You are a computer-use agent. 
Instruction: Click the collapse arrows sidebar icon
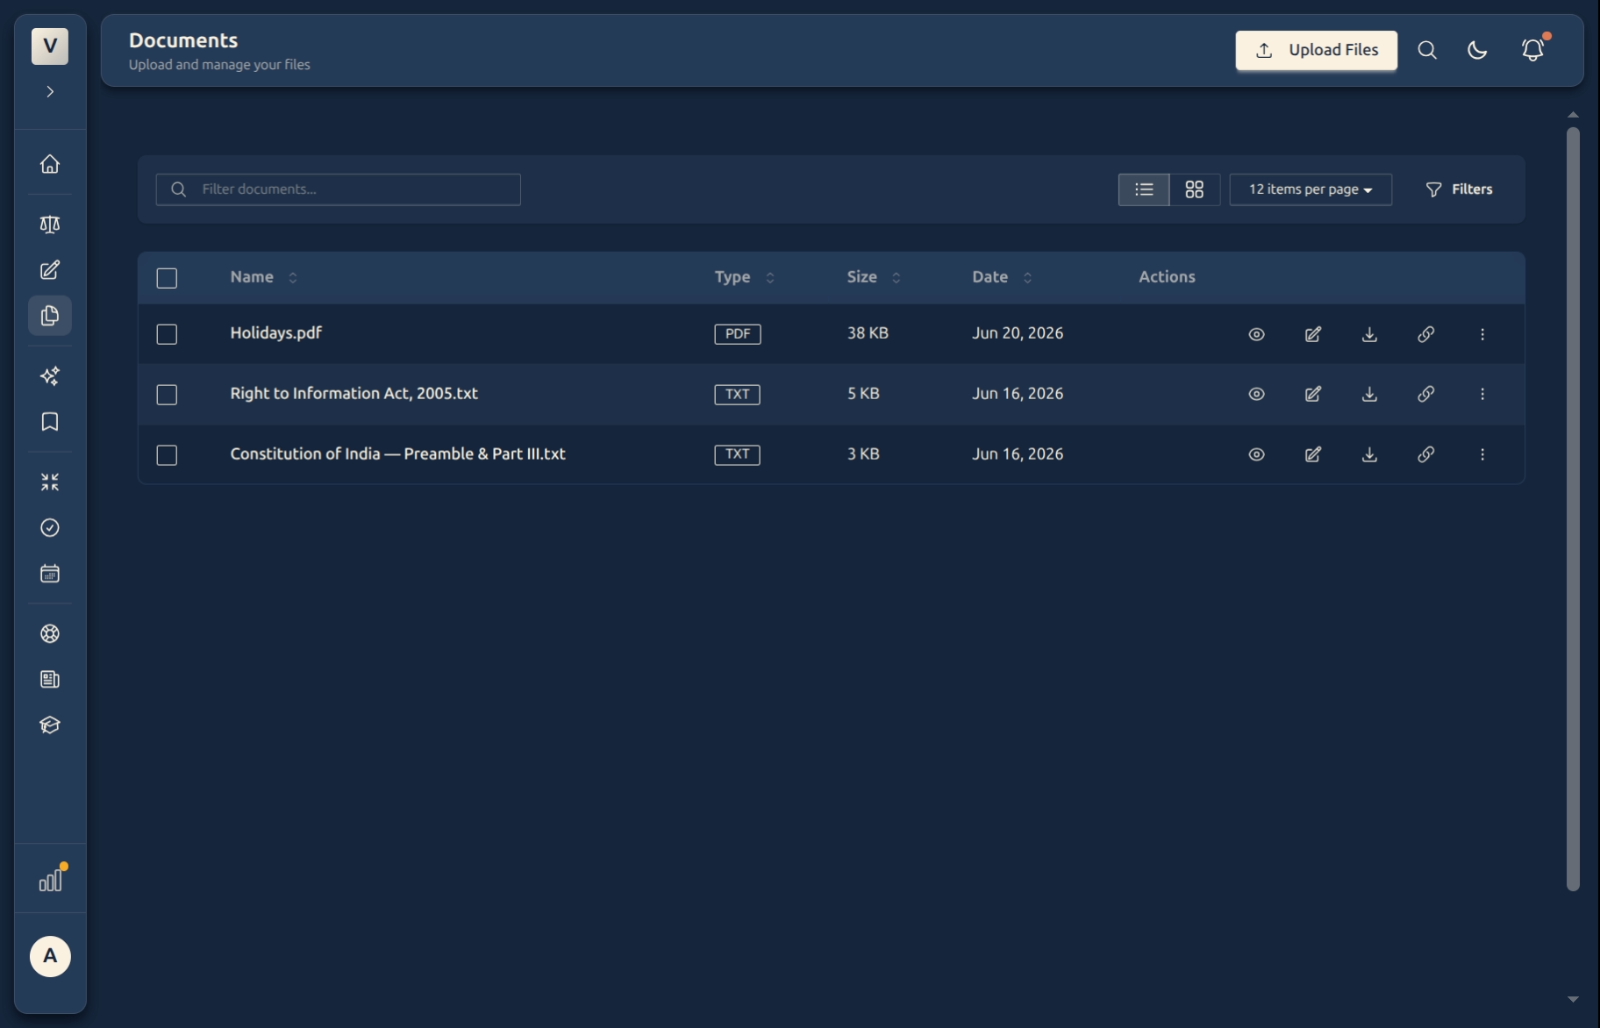point(50,482)
